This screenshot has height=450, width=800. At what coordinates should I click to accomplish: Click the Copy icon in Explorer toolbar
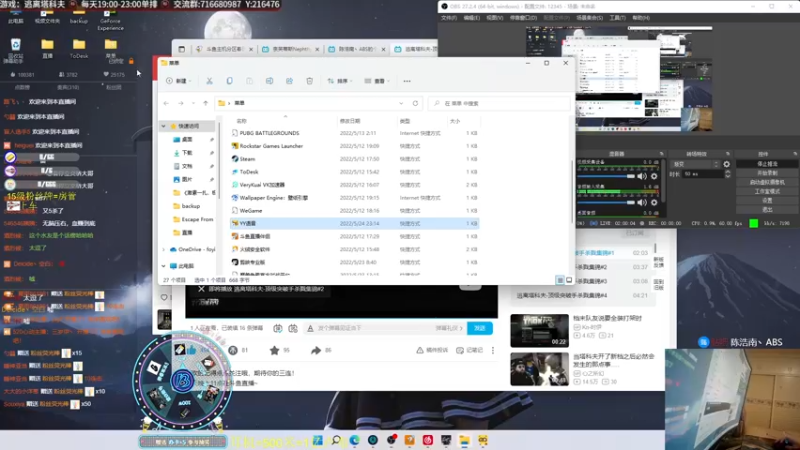(230, 81)
